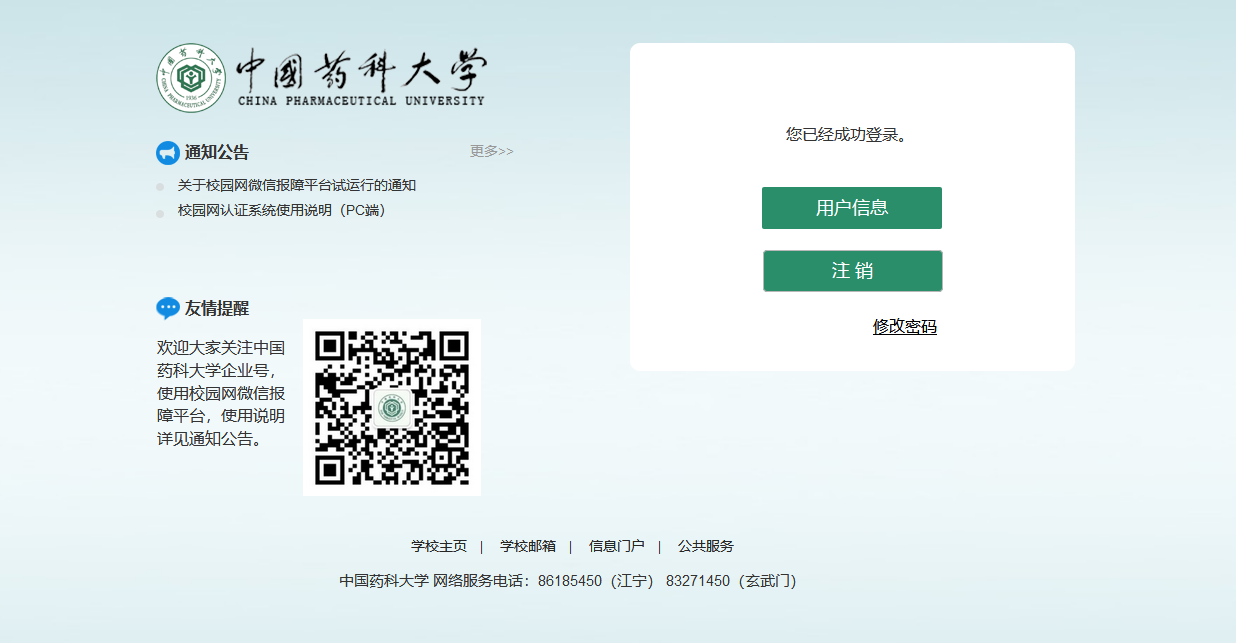Open 公共服务 in the footer navigation
The width and height of the screenshot is (1236, 643).
click(x=706, y=546)
